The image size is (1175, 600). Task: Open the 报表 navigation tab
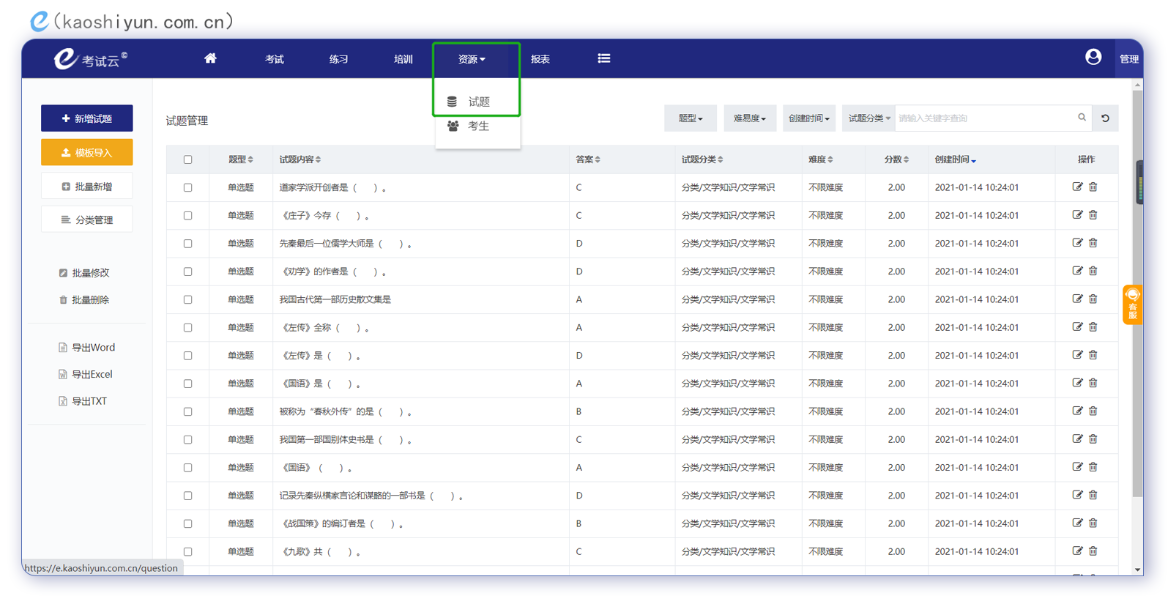click(540, 59)
